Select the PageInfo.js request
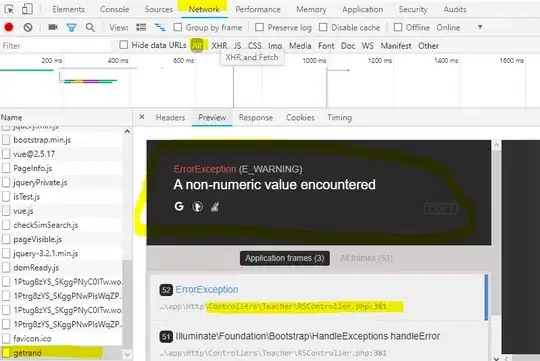Viewport: 540px width, 361px height. coord(61,168)
